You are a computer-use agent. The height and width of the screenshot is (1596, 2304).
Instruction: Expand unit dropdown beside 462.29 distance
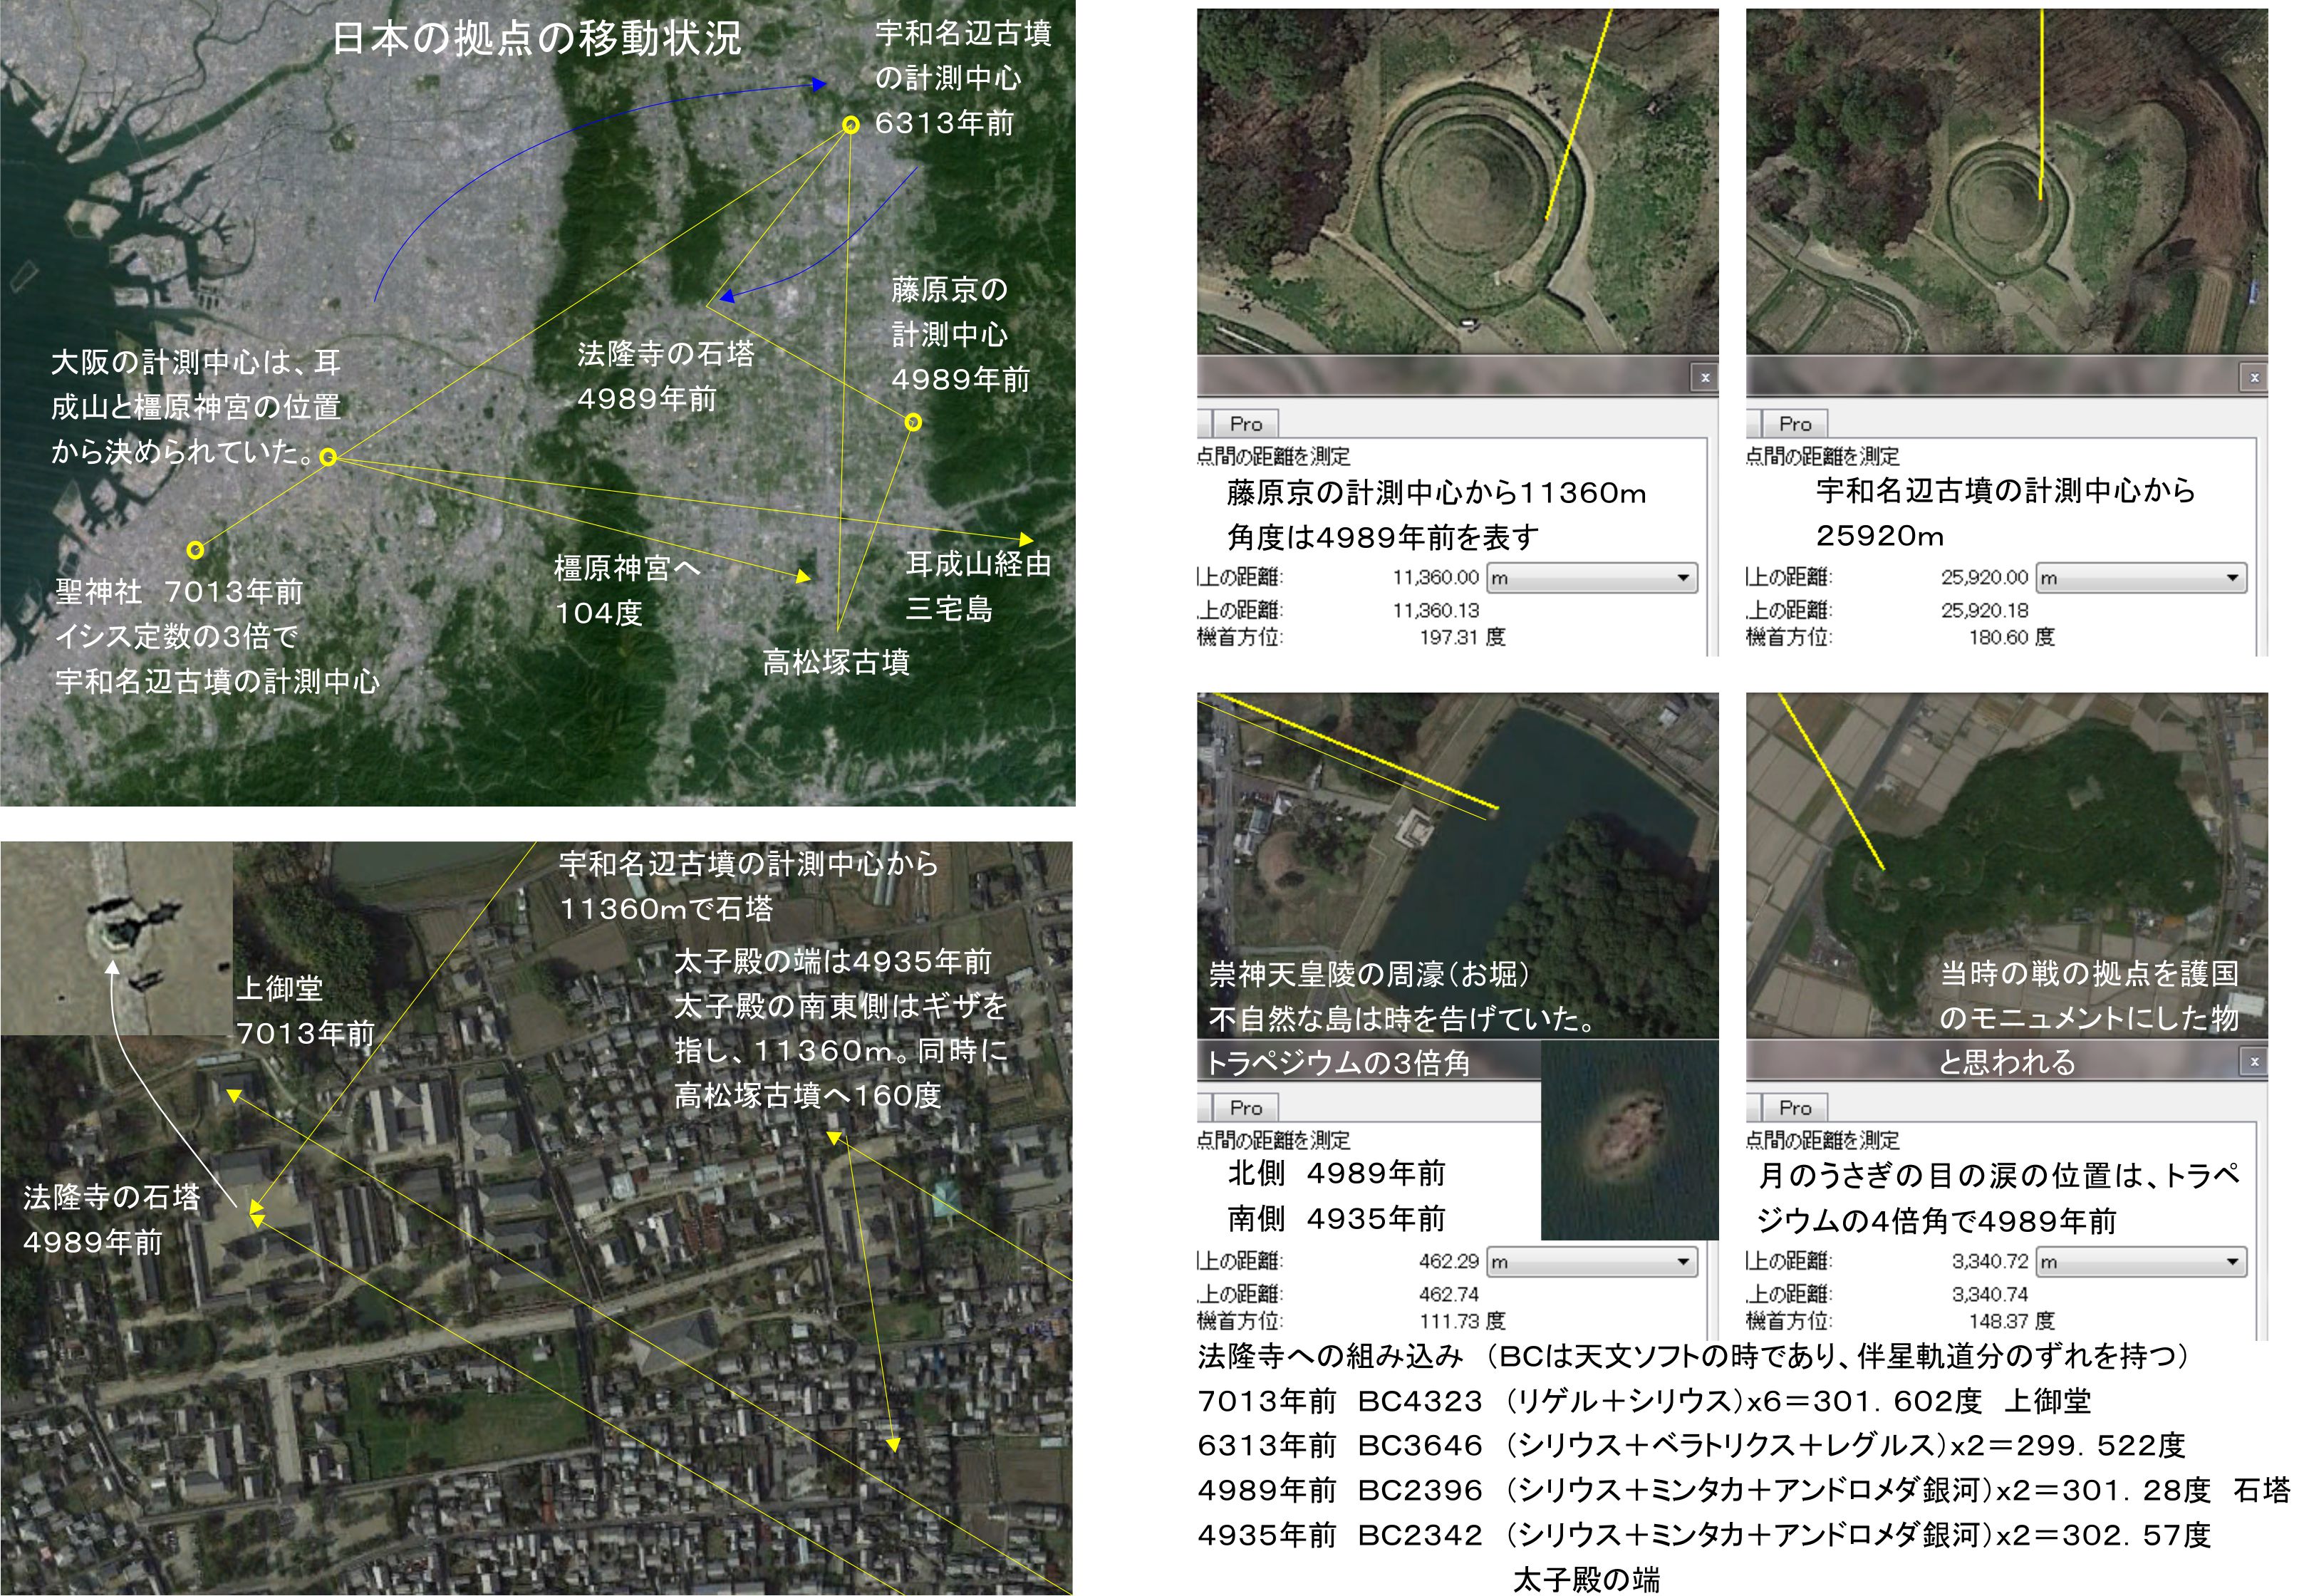[1682, 1262]
